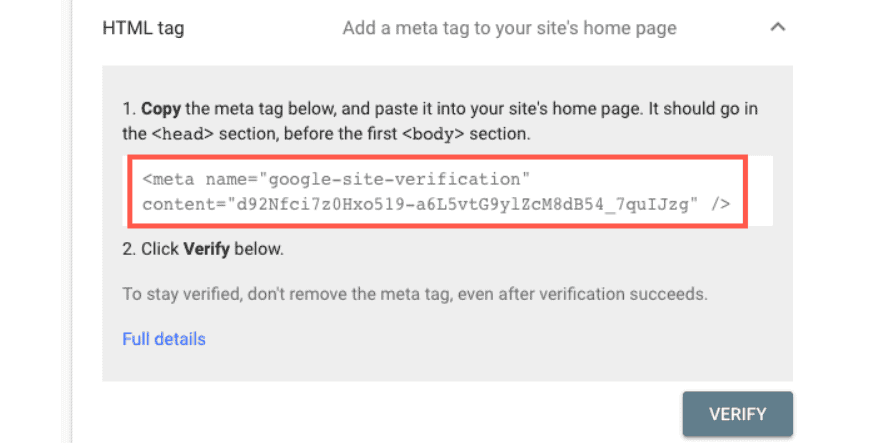Image resolution: width=887 pixels, height=443 pixels.
Task: Click the 'Add a meta tag' description
Action: click(509, 28)
